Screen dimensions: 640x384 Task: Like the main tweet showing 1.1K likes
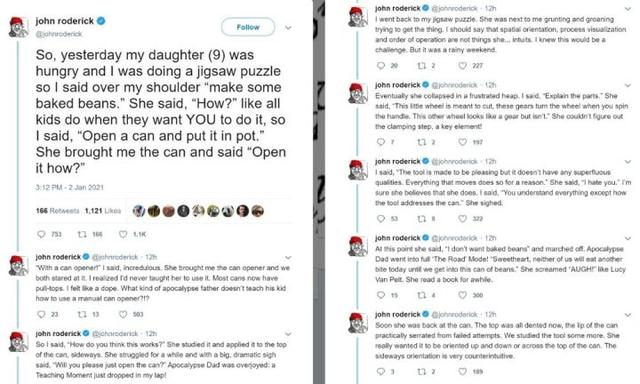tap(123, 234)
